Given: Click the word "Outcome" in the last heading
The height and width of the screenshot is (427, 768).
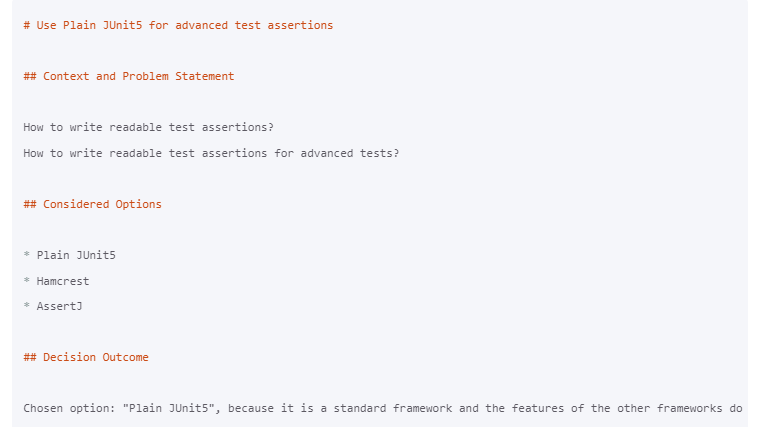Looking at the screenshot, I should point(128,357).
